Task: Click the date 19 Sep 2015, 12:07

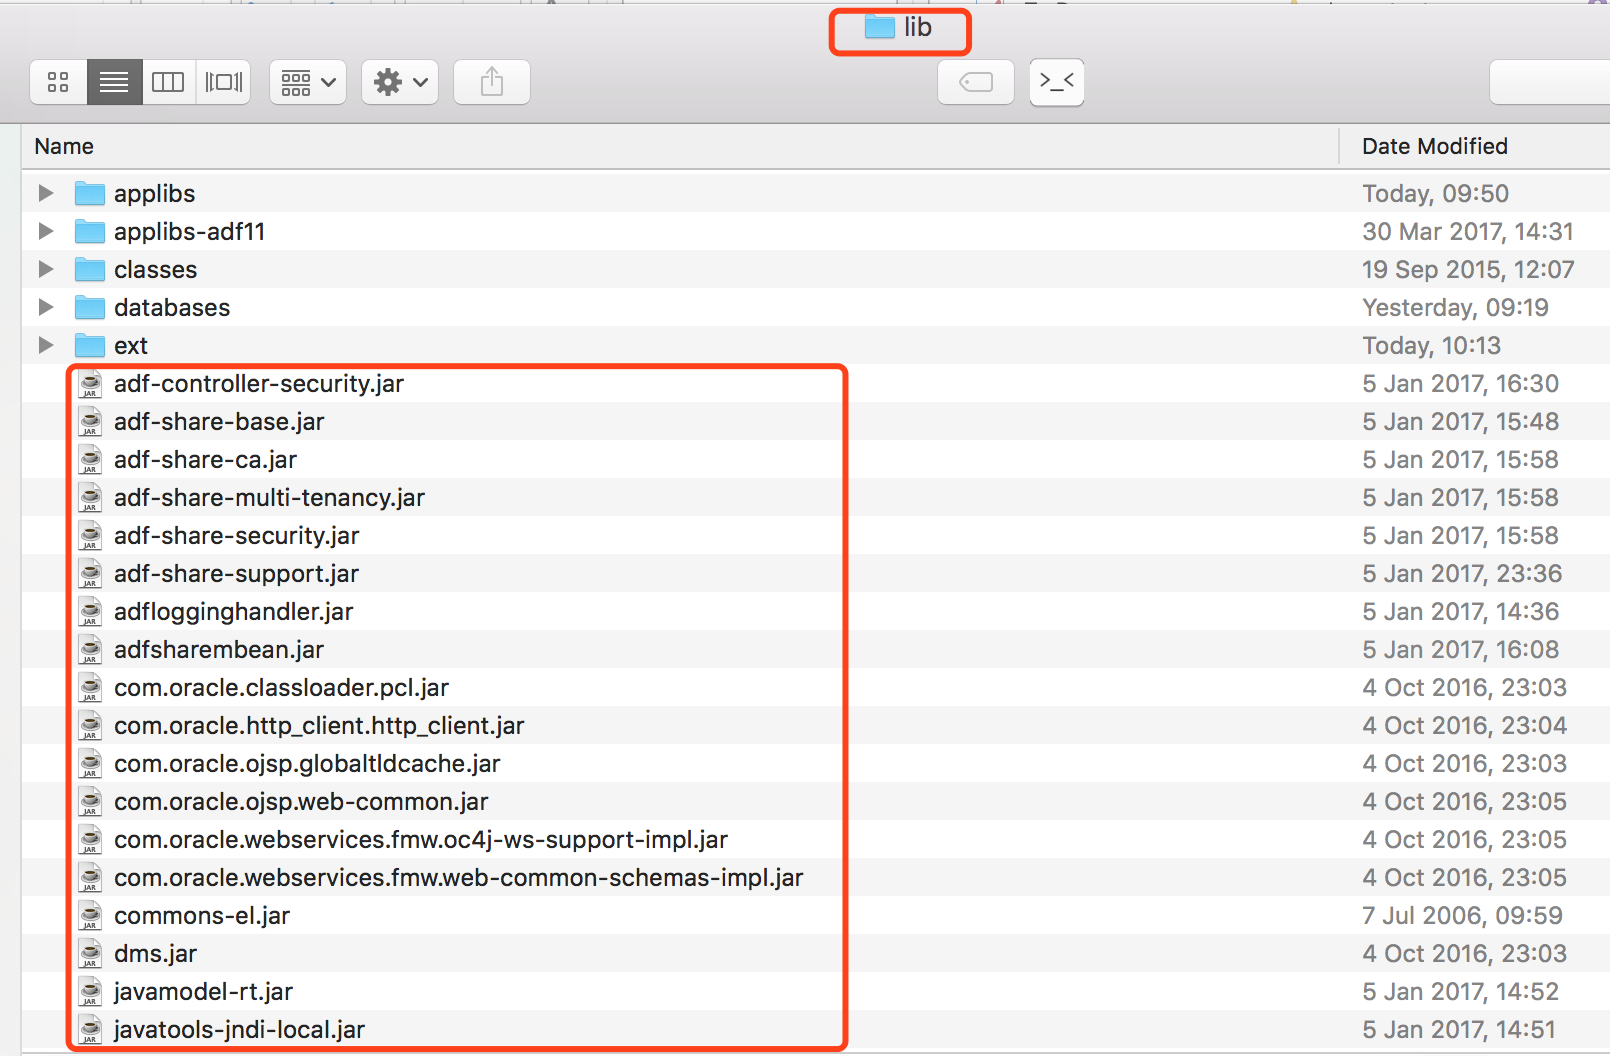Action: coord(1468,269)
